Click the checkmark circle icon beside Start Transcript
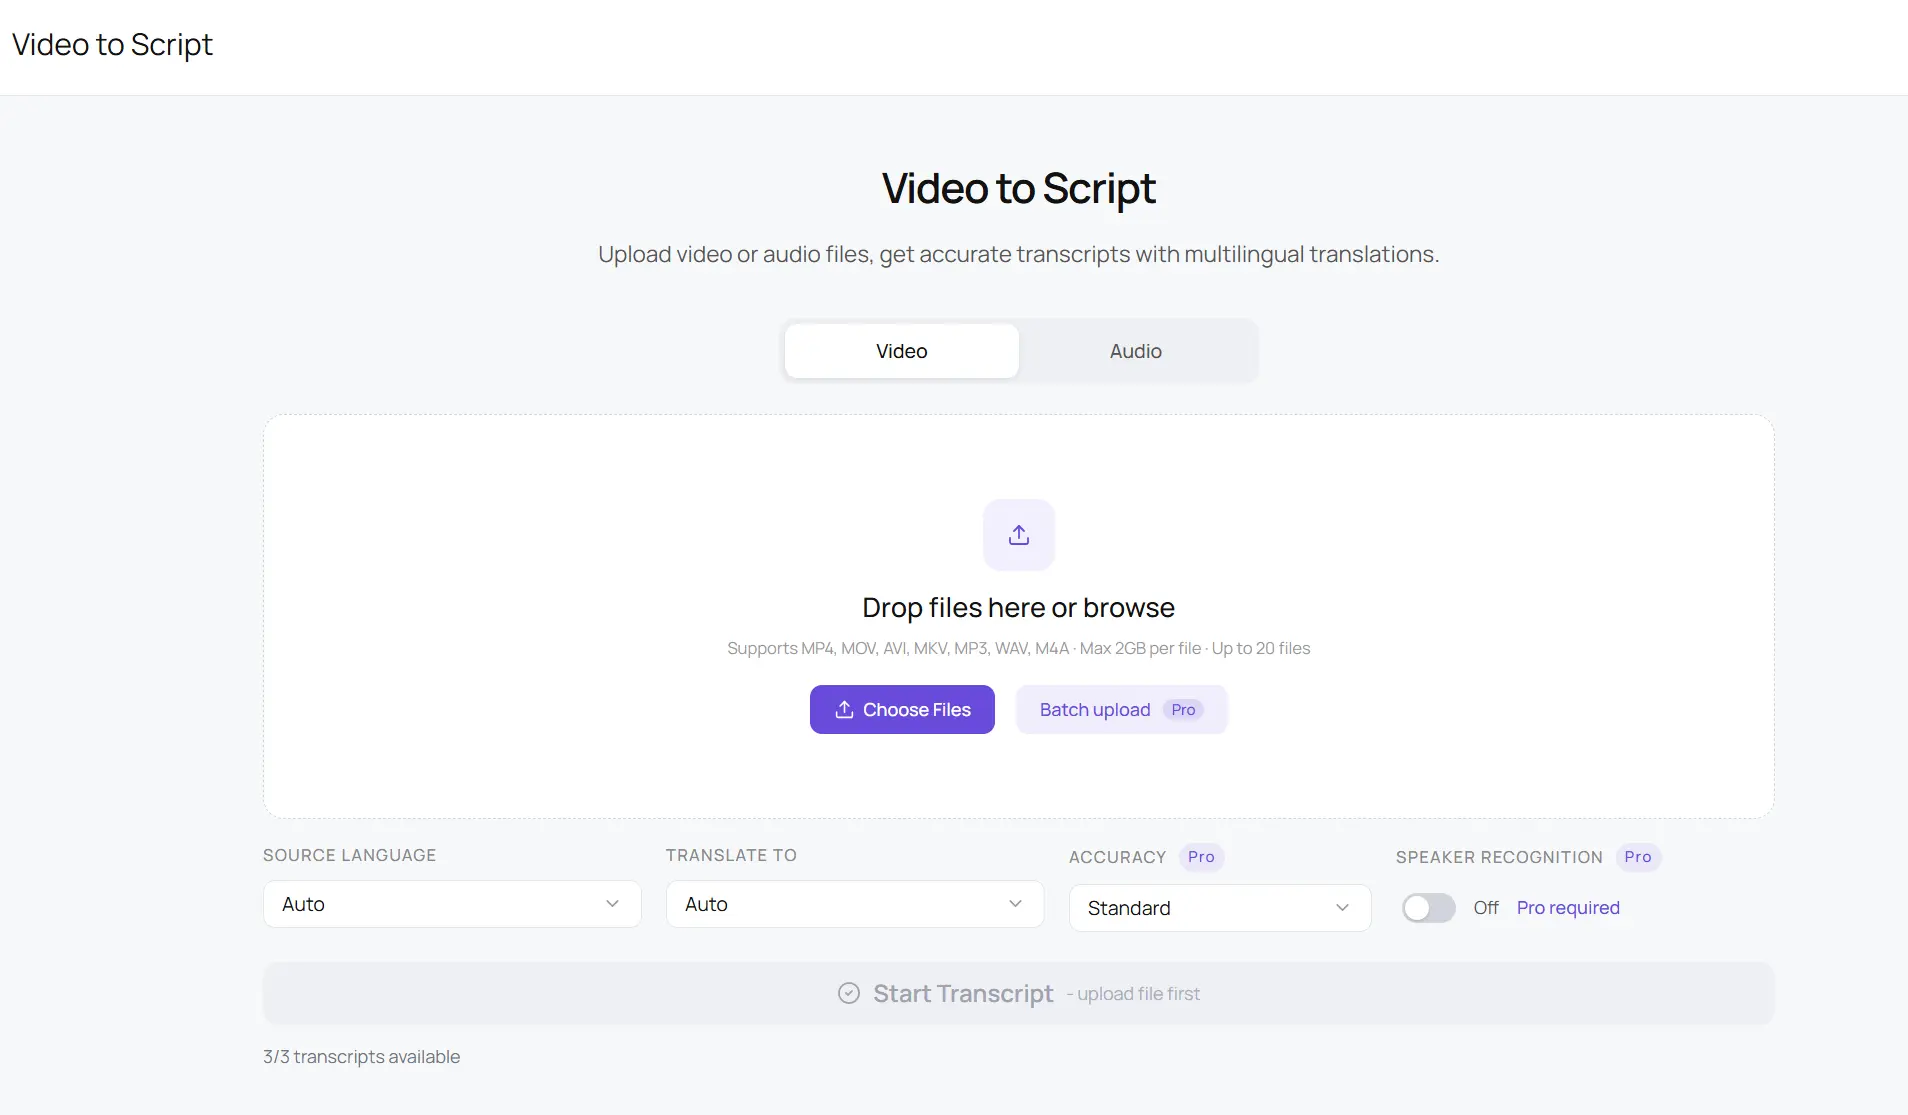Screen dimensions: 1908x1115 (848, 993)
